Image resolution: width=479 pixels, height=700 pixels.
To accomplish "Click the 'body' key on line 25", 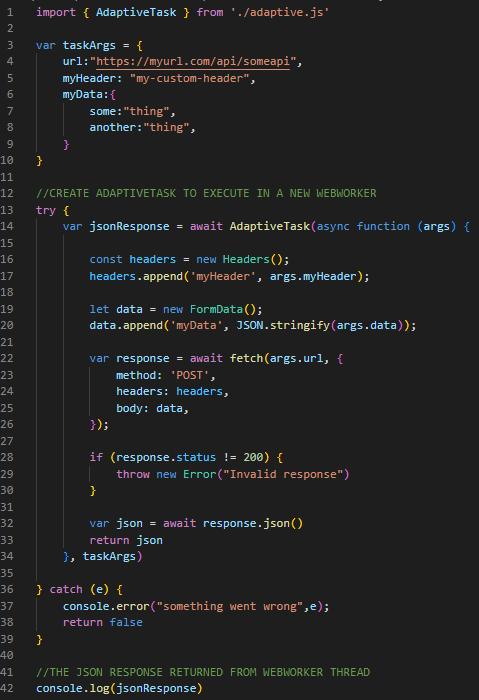I will pos(129,408).
